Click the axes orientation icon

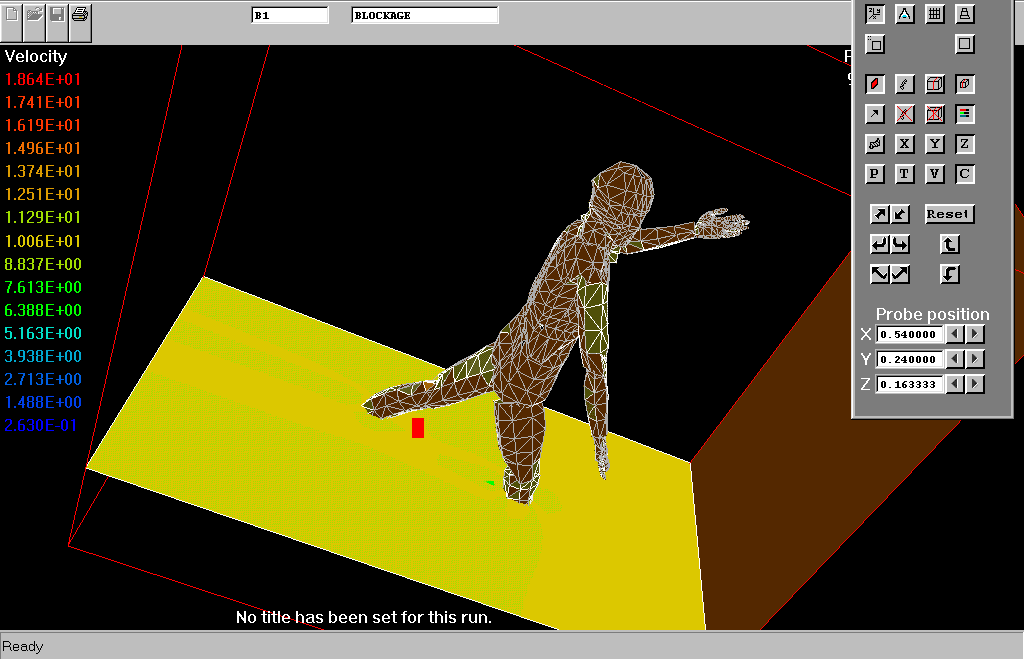pos(875,14)
